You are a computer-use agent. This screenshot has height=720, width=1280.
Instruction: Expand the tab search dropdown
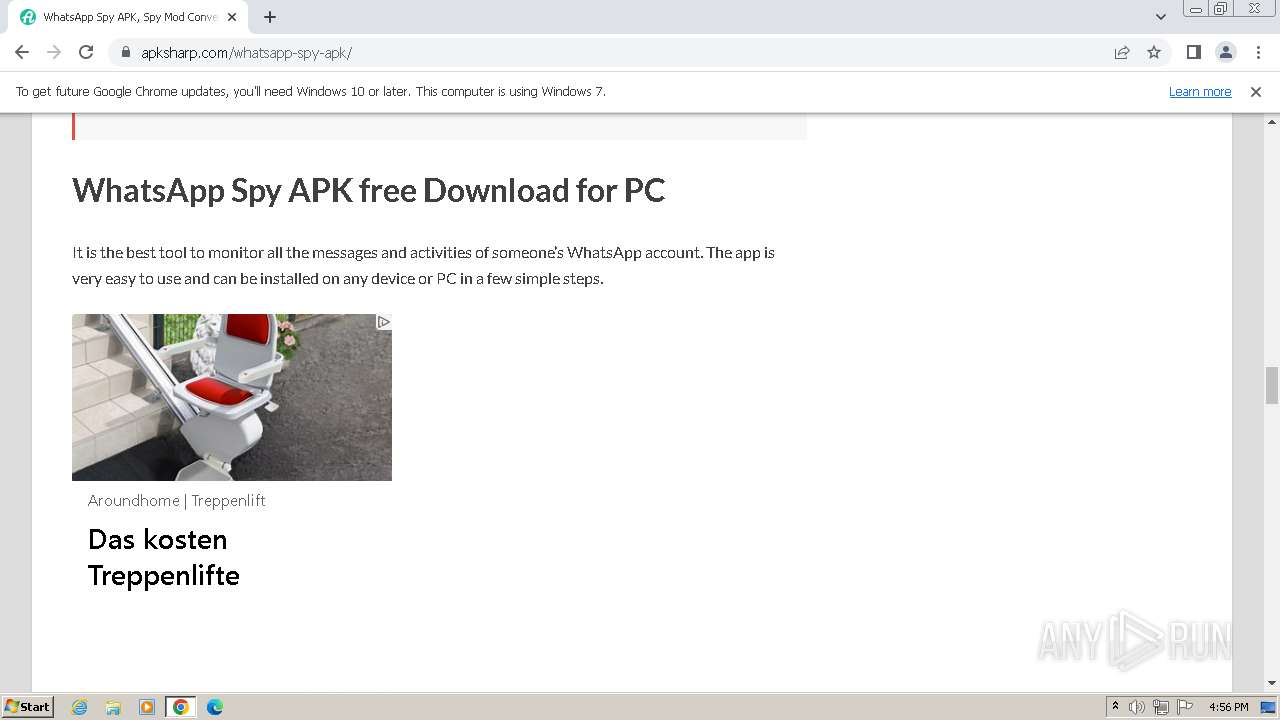tap(1161, 17)
